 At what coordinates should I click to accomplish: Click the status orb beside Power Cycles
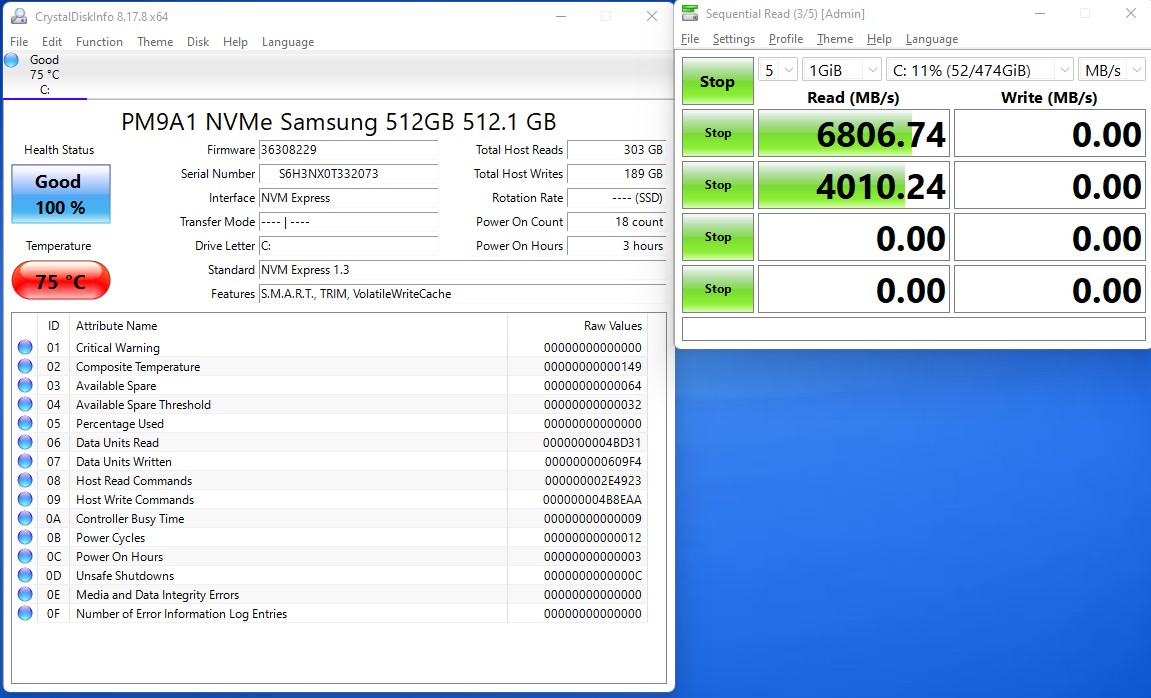coord(25,538)
